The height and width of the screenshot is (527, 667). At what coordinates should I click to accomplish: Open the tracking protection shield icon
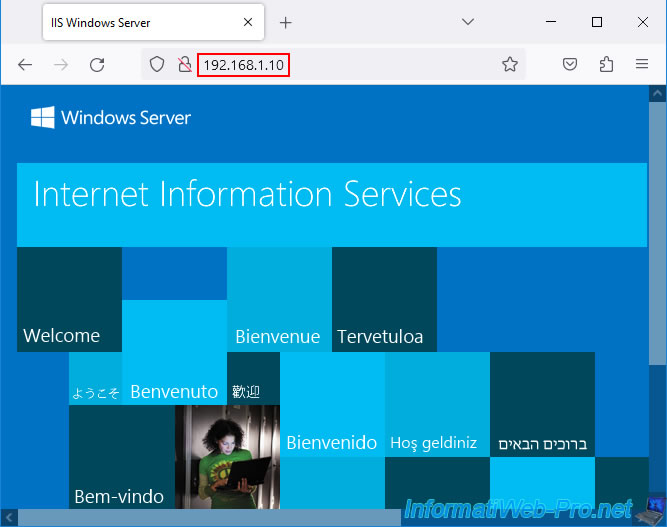[x=157, y=64]
